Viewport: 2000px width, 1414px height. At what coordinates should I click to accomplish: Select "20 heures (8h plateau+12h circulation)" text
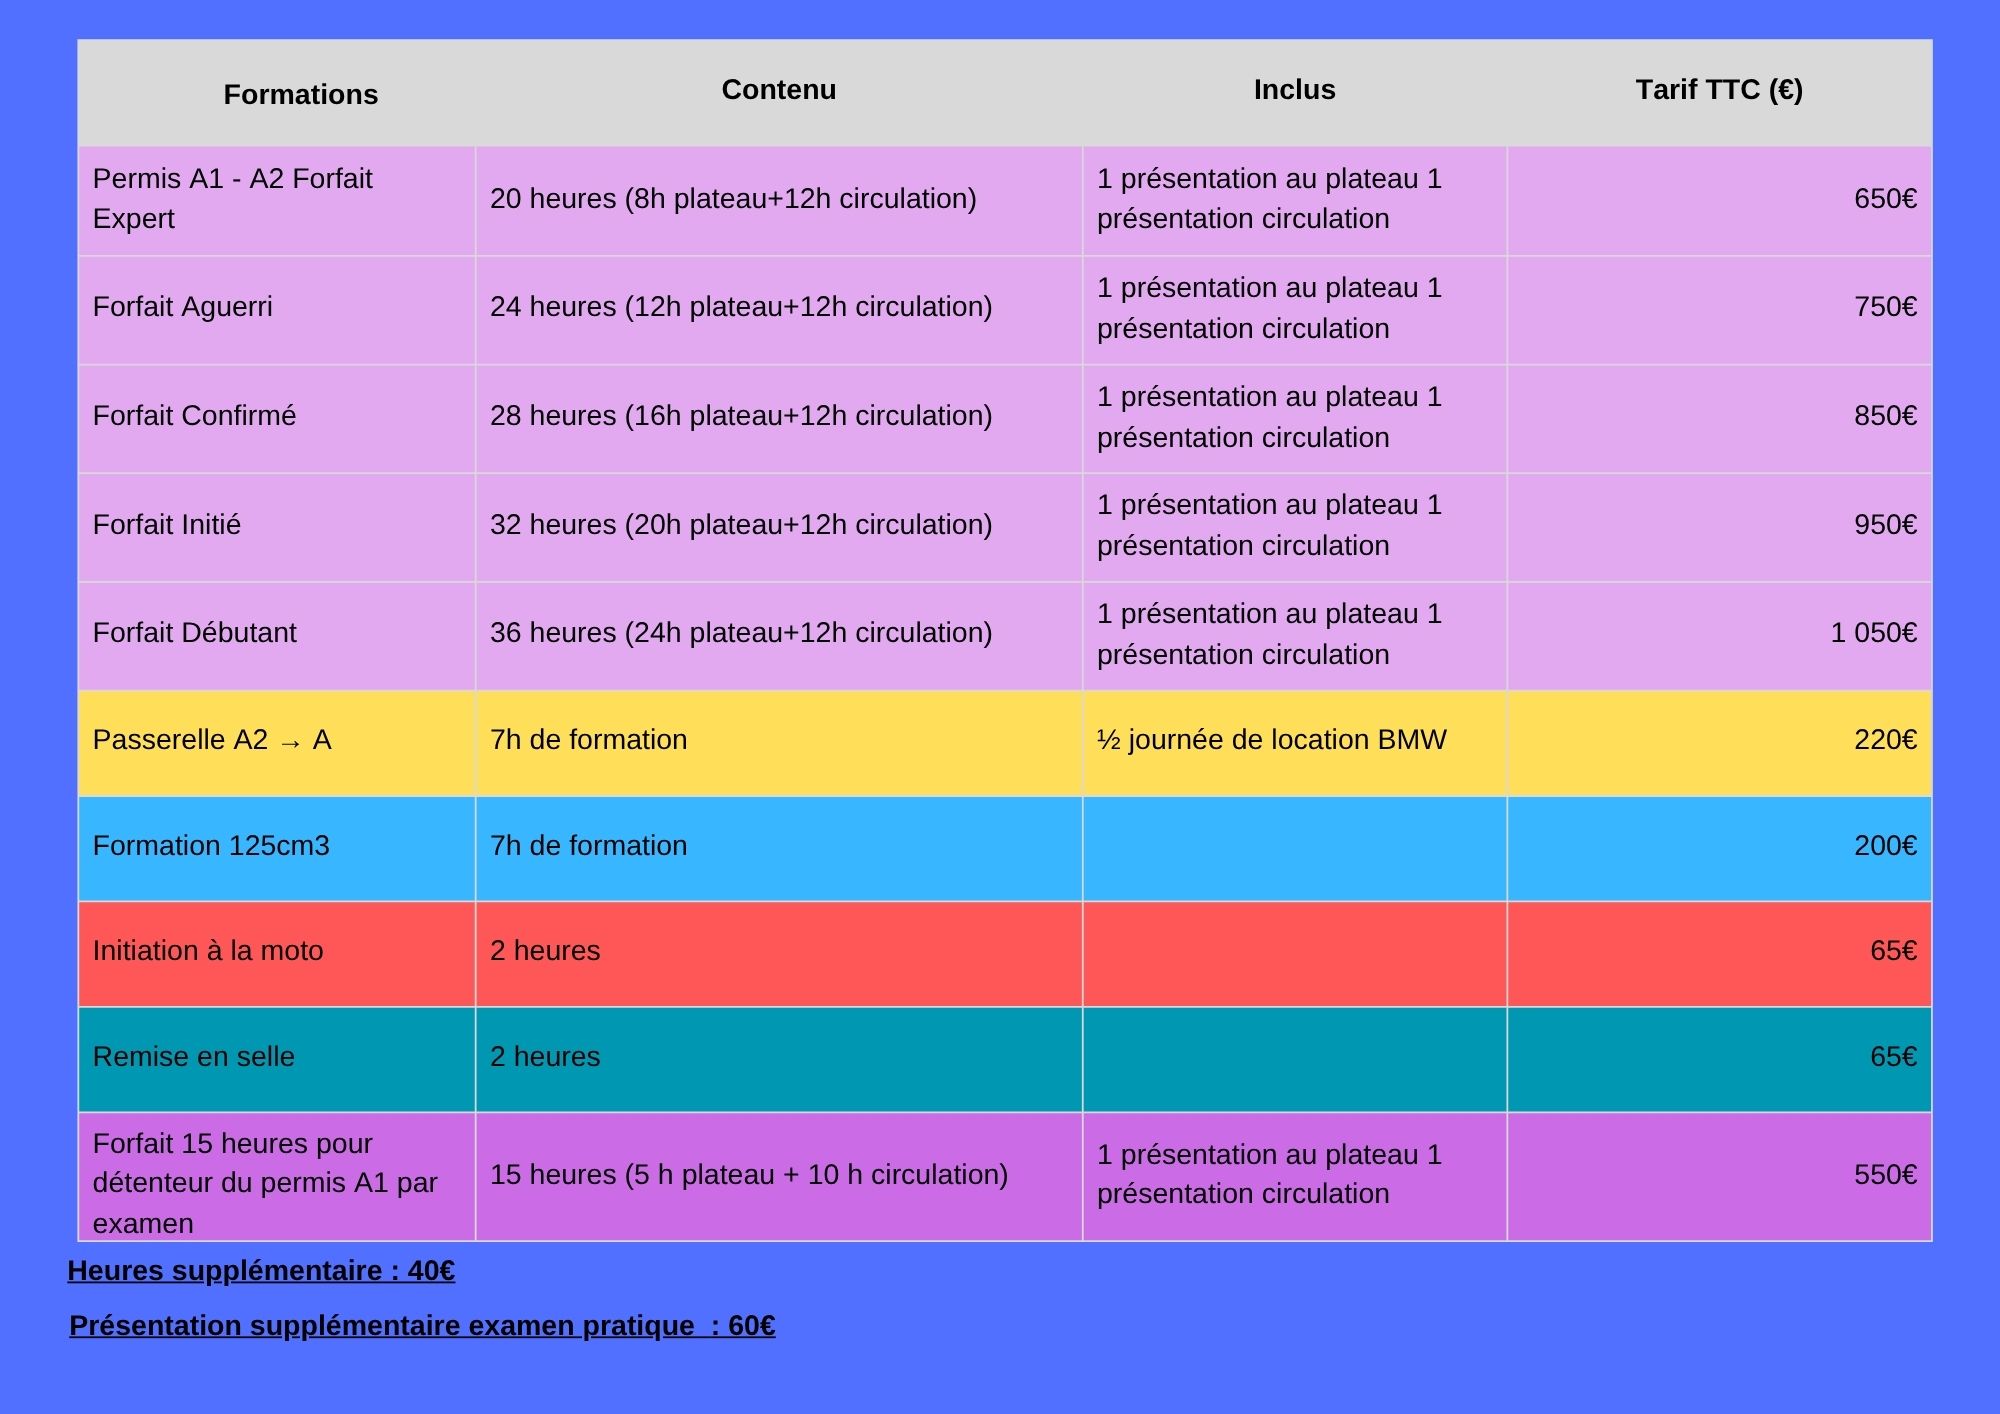point(733,199)
